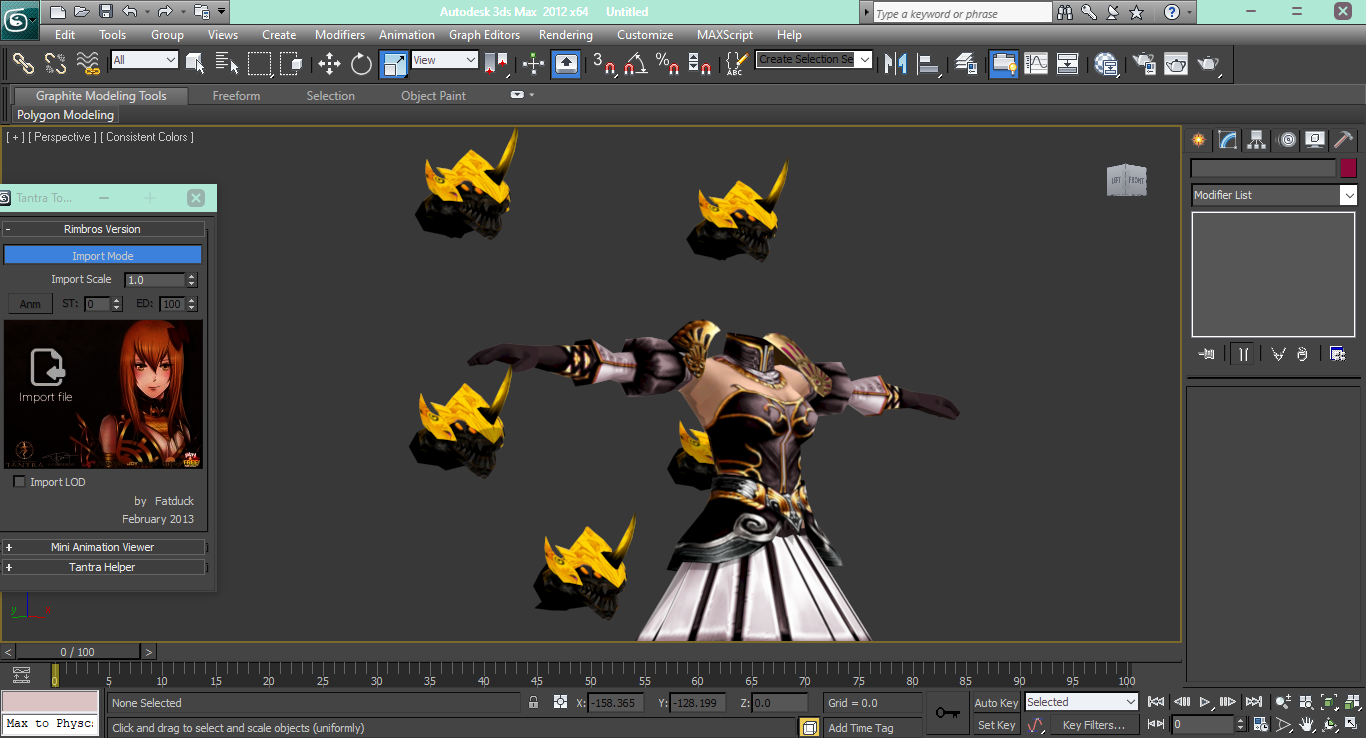Viewport: 1366px width, 738px height.
Task: Click the Import Mode button
Action: coord(103,256)
